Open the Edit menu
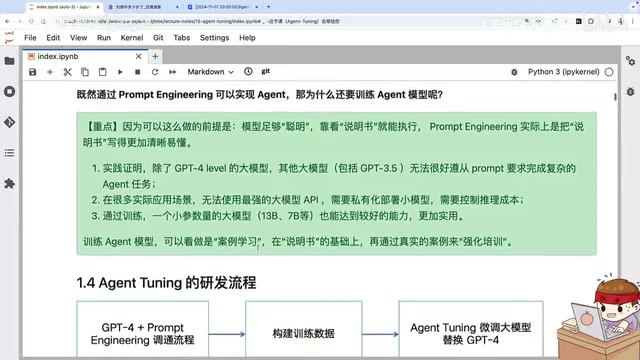 pos(53,38)
